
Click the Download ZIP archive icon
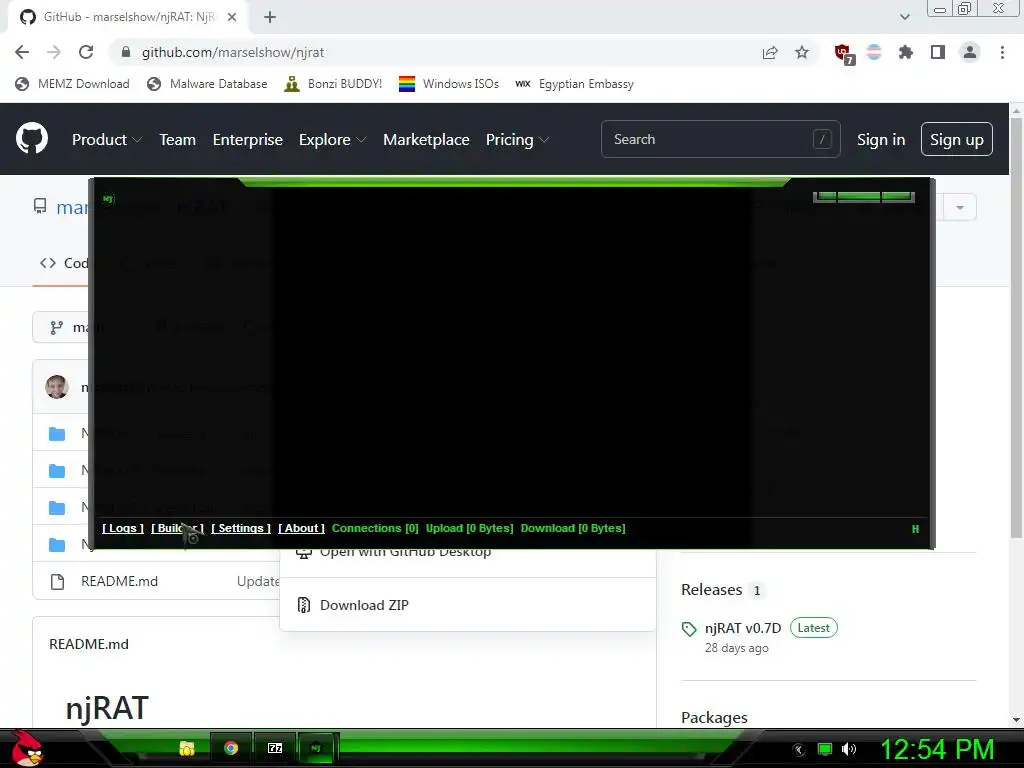point(304,605)
